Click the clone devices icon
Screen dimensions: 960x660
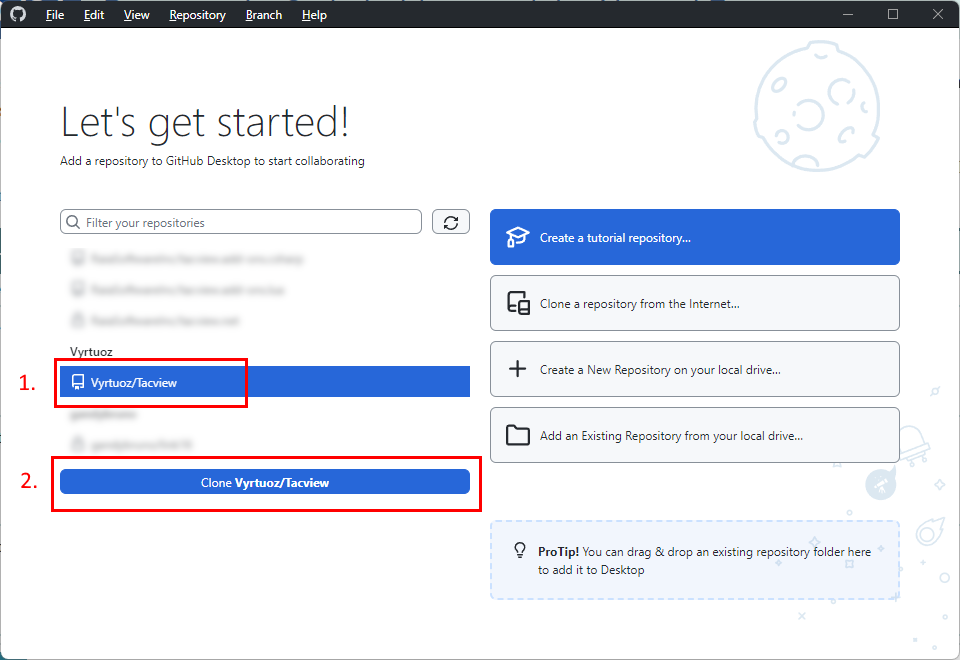(x=518, y=303)
